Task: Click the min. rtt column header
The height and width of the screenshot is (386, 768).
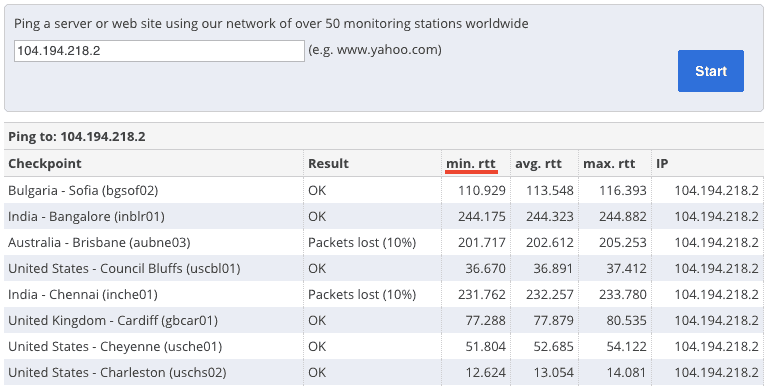Action: [471, 164]
